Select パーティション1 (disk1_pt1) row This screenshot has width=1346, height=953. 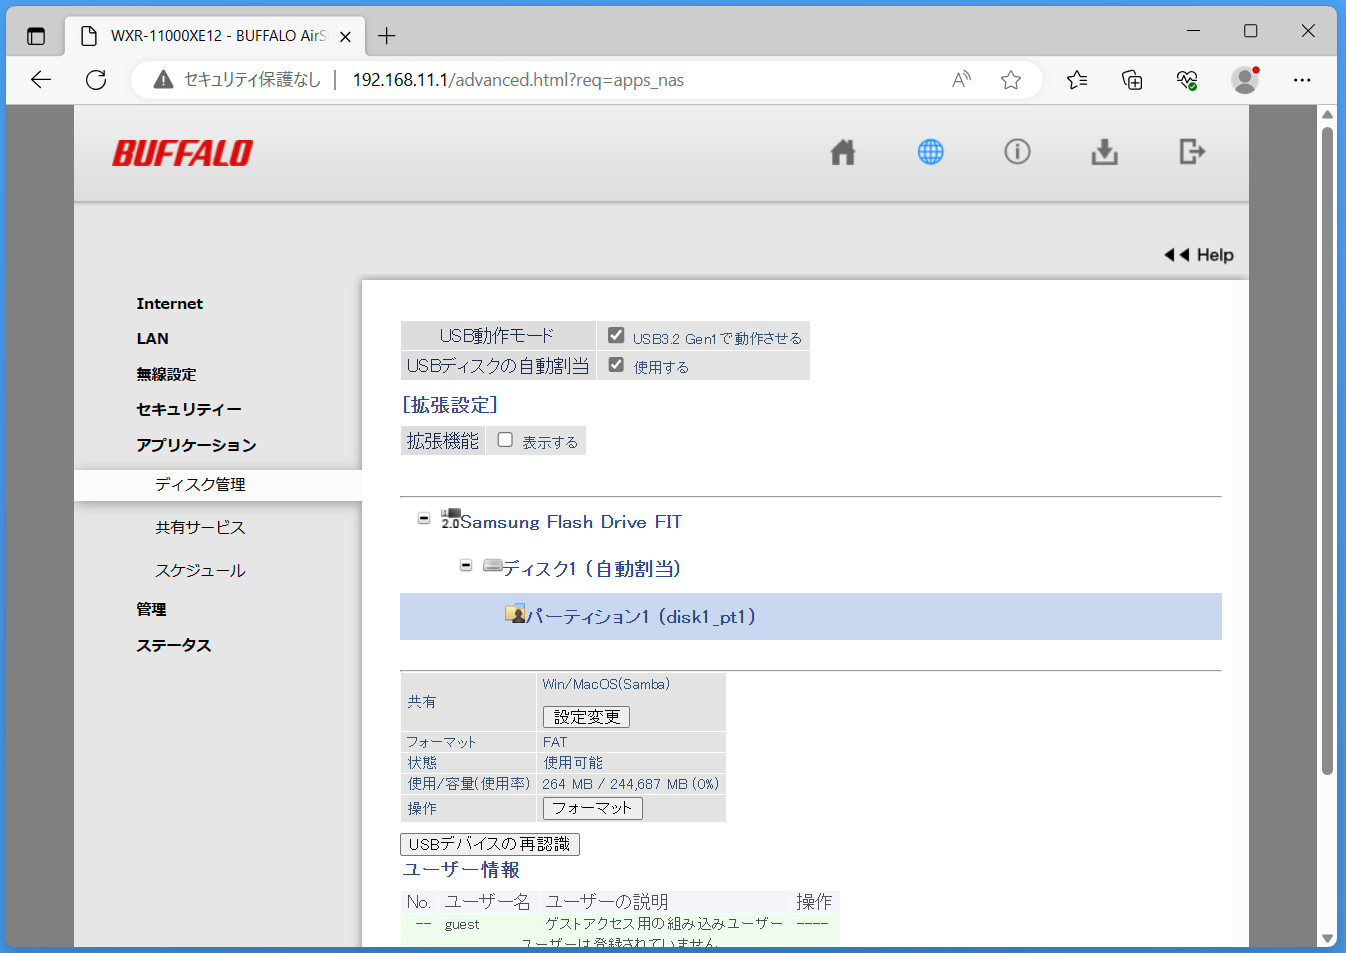click(810, 616)
